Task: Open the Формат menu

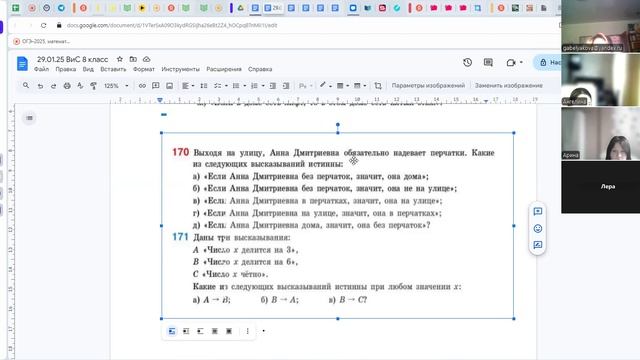Action: point(144,69)
